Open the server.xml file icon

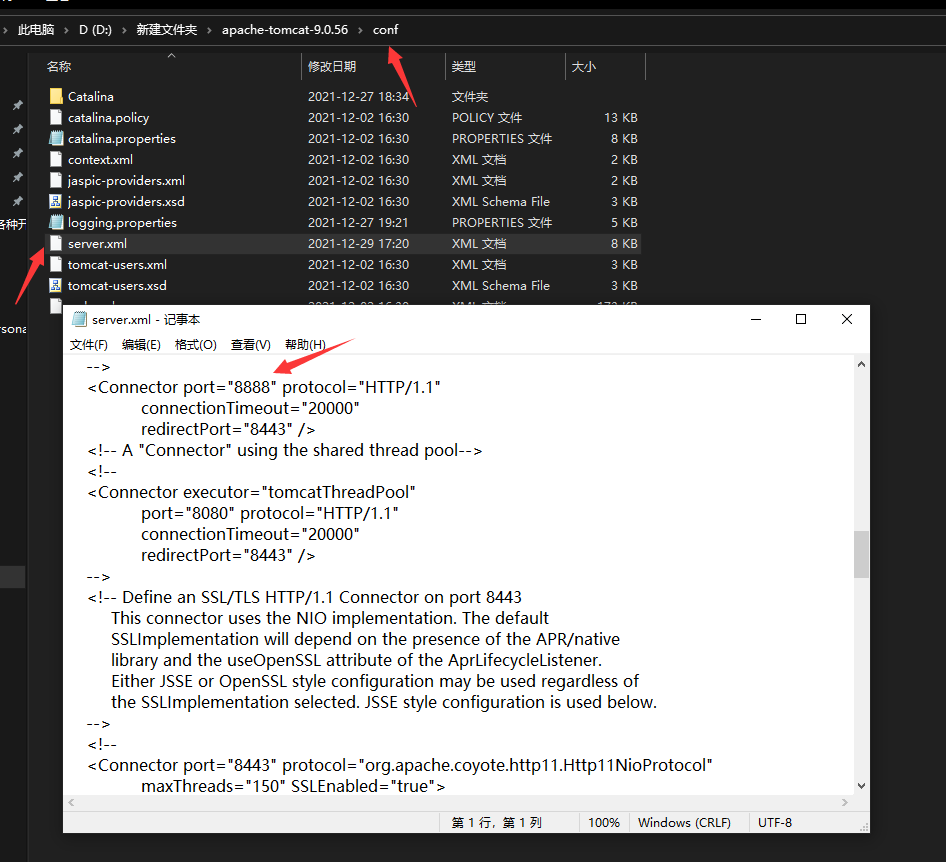click(55, 243)
